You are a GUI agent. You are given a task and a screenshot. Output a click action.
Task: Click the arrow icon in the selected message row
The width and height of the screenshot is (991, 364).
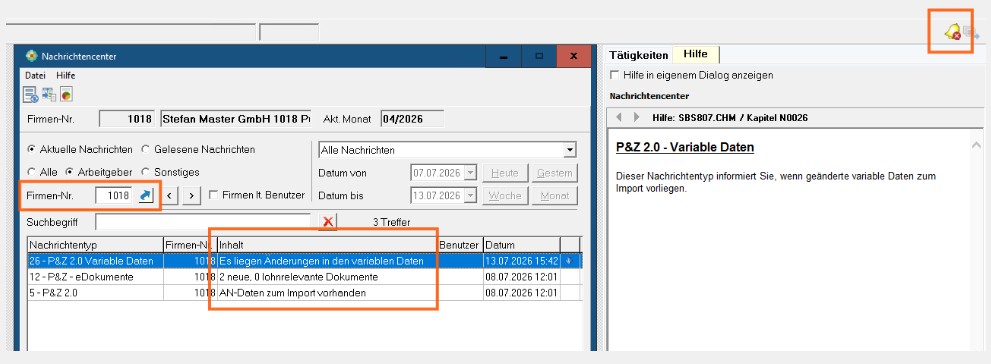tap(569, 260)
